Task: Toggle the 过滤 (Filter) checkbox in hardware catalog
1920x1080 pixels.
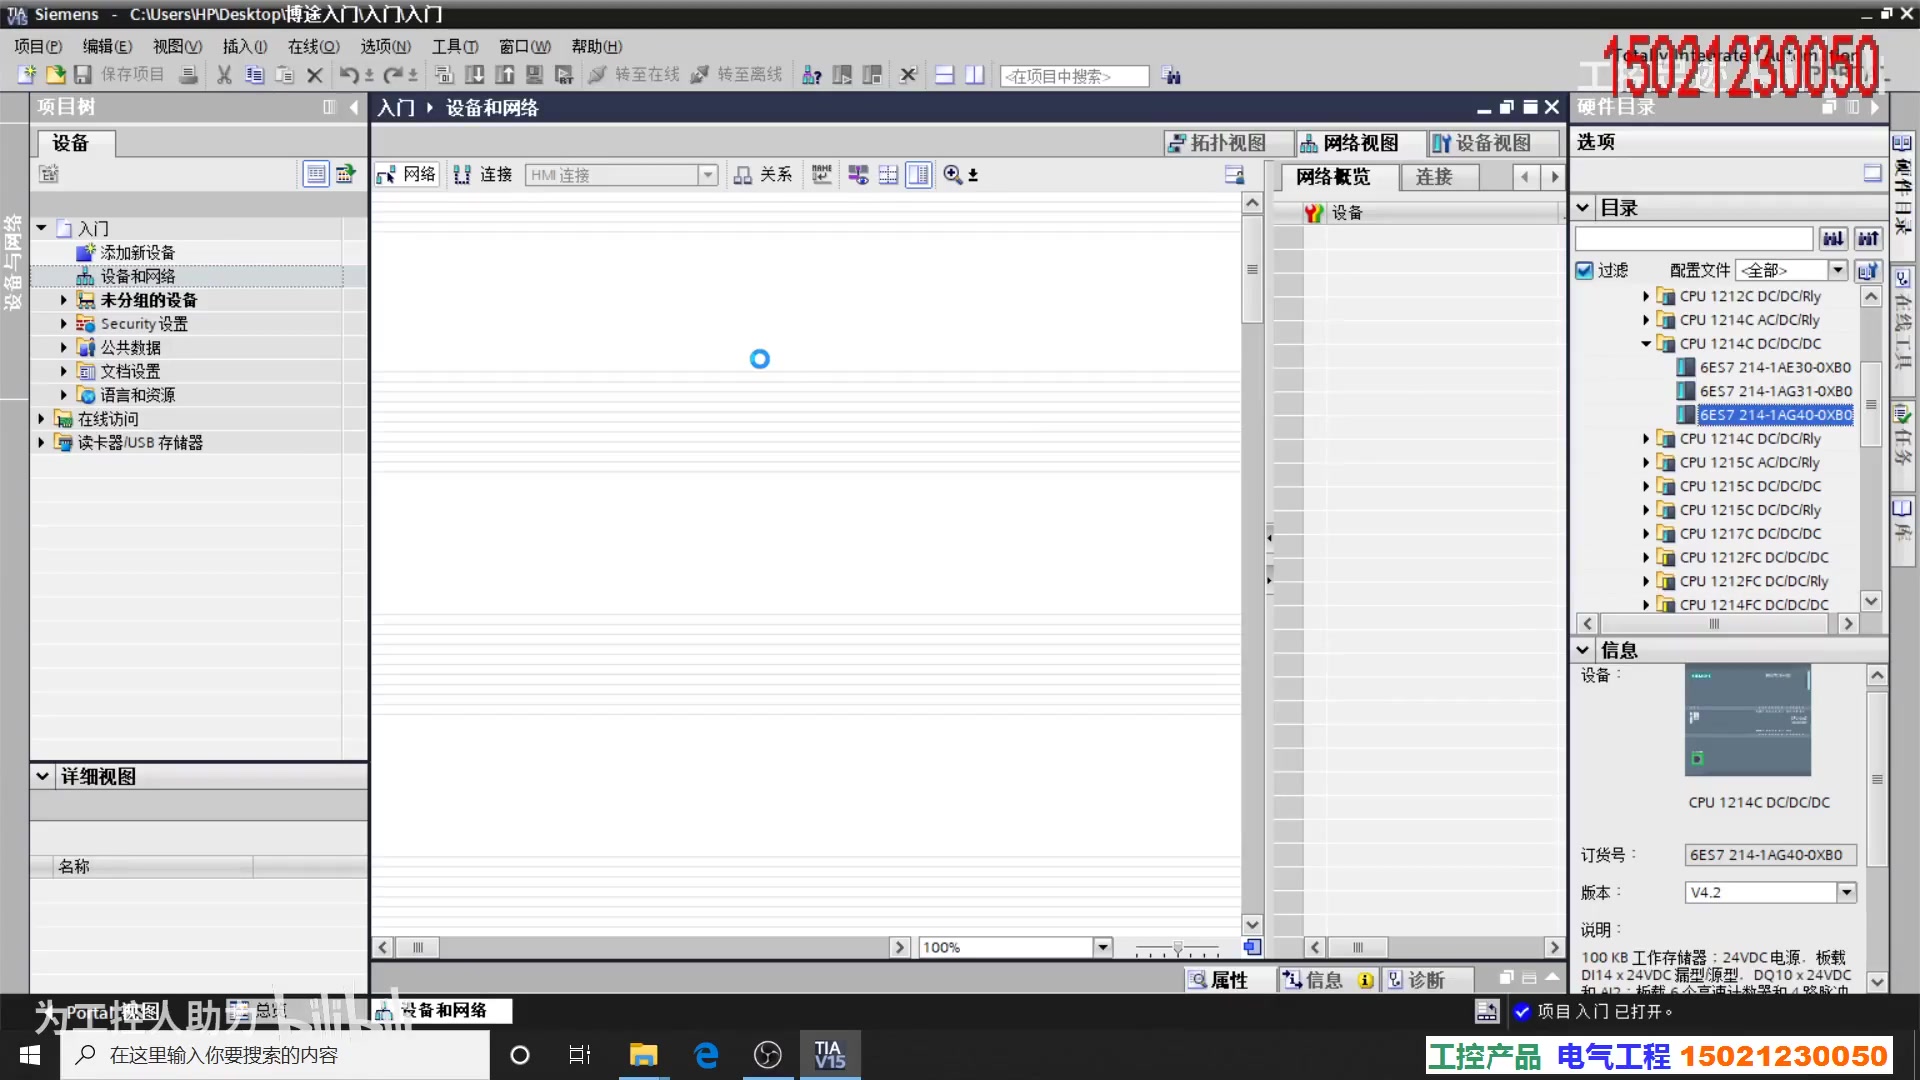Action: click(1584, 269)
